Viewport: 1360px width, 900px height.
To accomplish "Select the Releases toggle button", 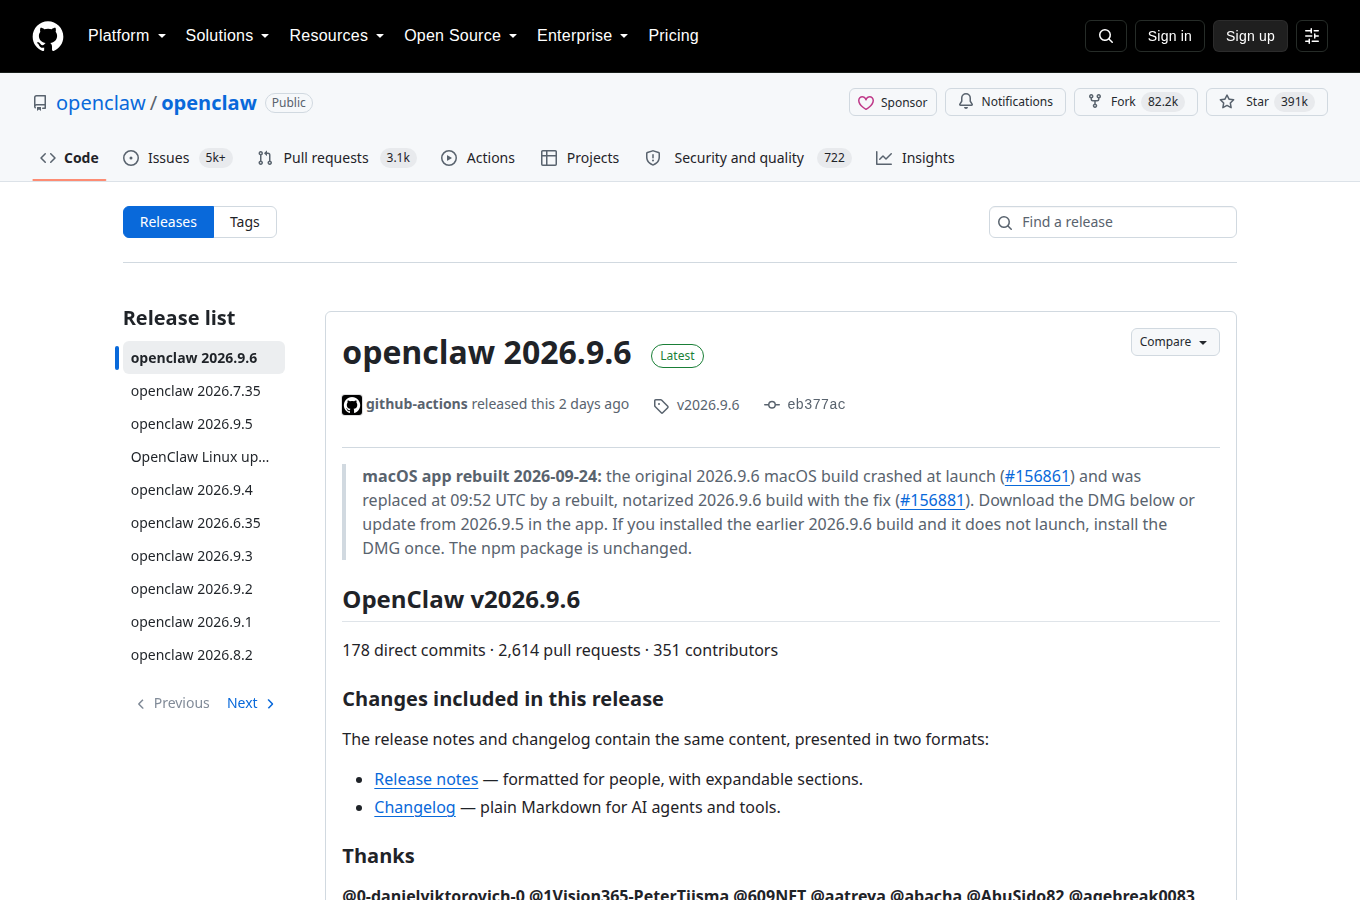I will point(168,222).
